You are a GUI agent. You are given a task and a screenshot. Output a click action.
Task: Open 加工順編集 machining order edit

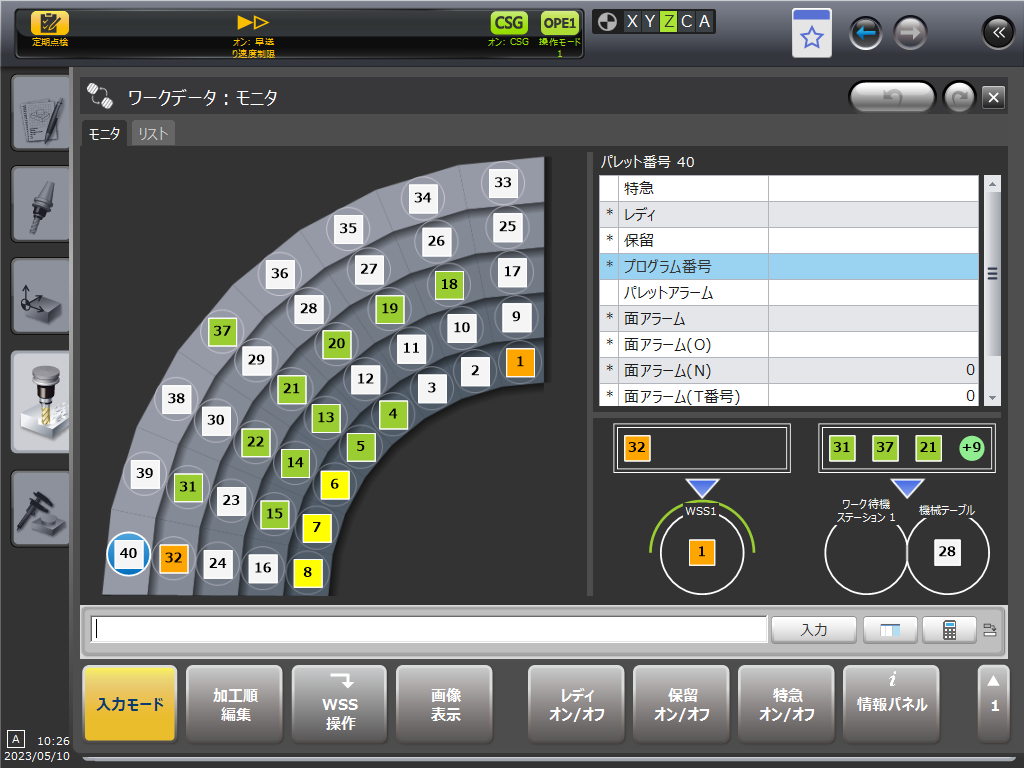[x=234, y=704]
